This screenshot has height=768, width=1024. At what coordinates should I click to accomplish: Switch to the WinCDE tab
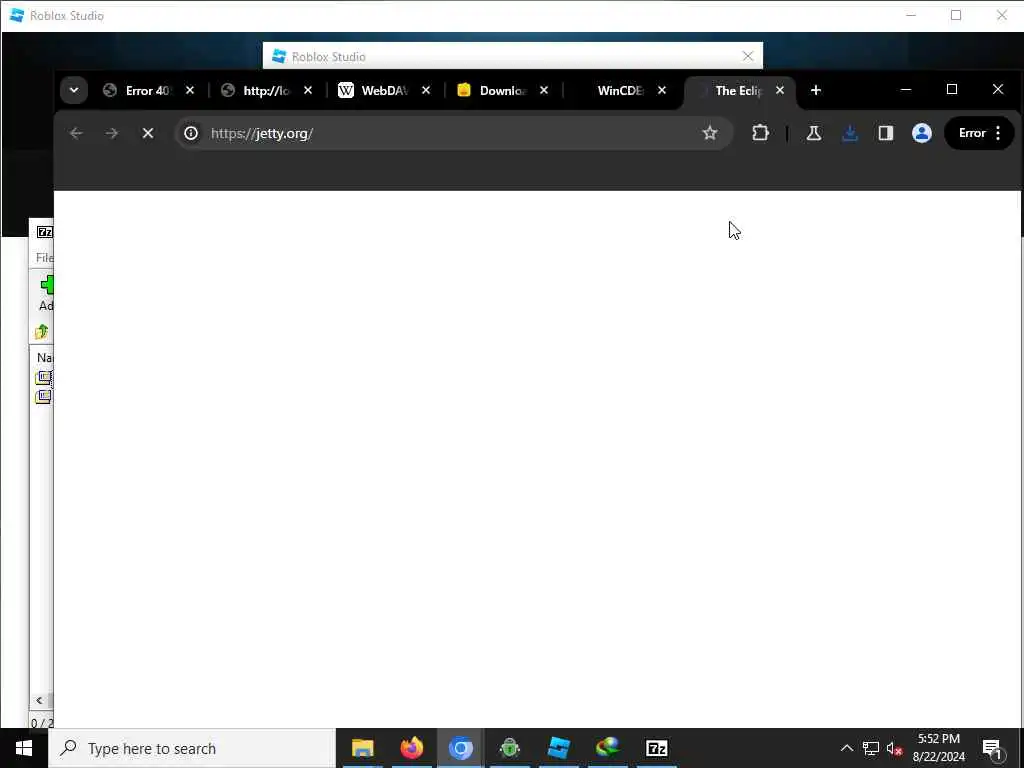[621, 90]
